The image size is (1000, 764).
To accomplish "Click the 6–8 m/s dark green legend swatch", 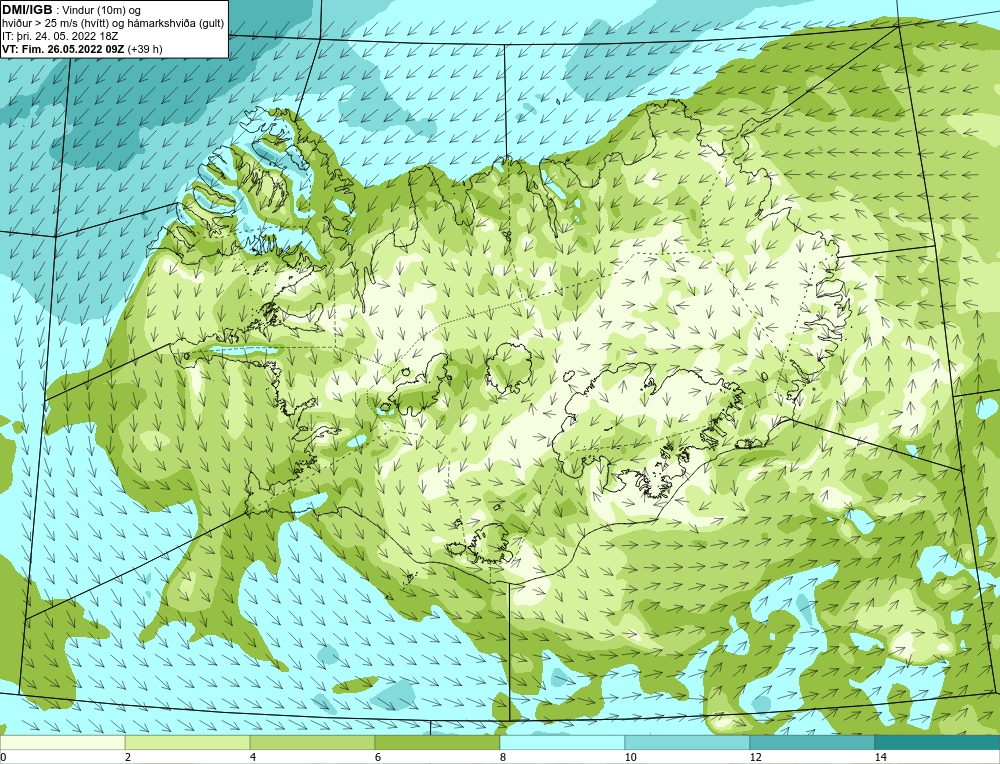I will pyautogui.click(x=438, y=743).
